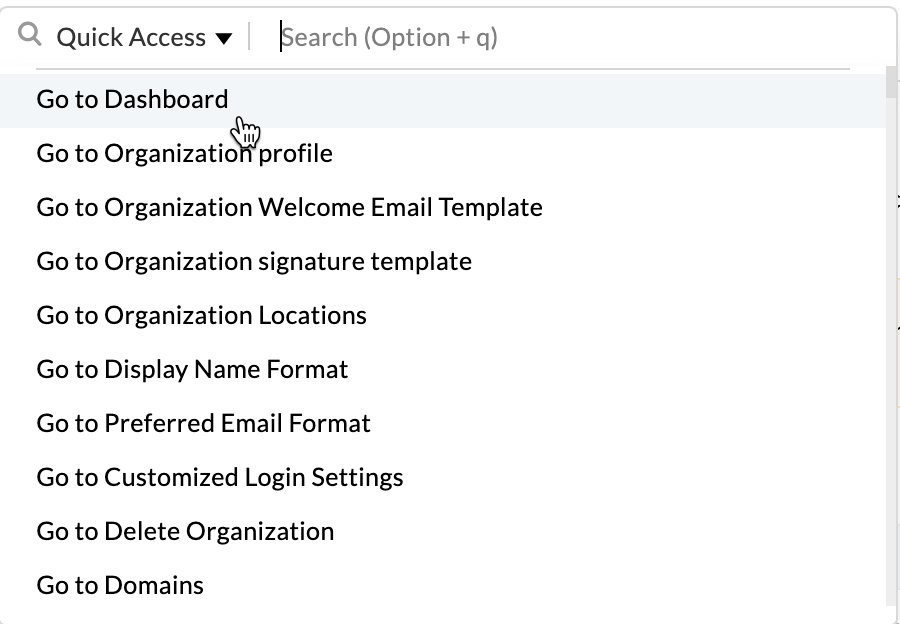Select Go to Dashboard
Image resolution: width=900 pixels, height=624 pixels.
coord(132,100)
